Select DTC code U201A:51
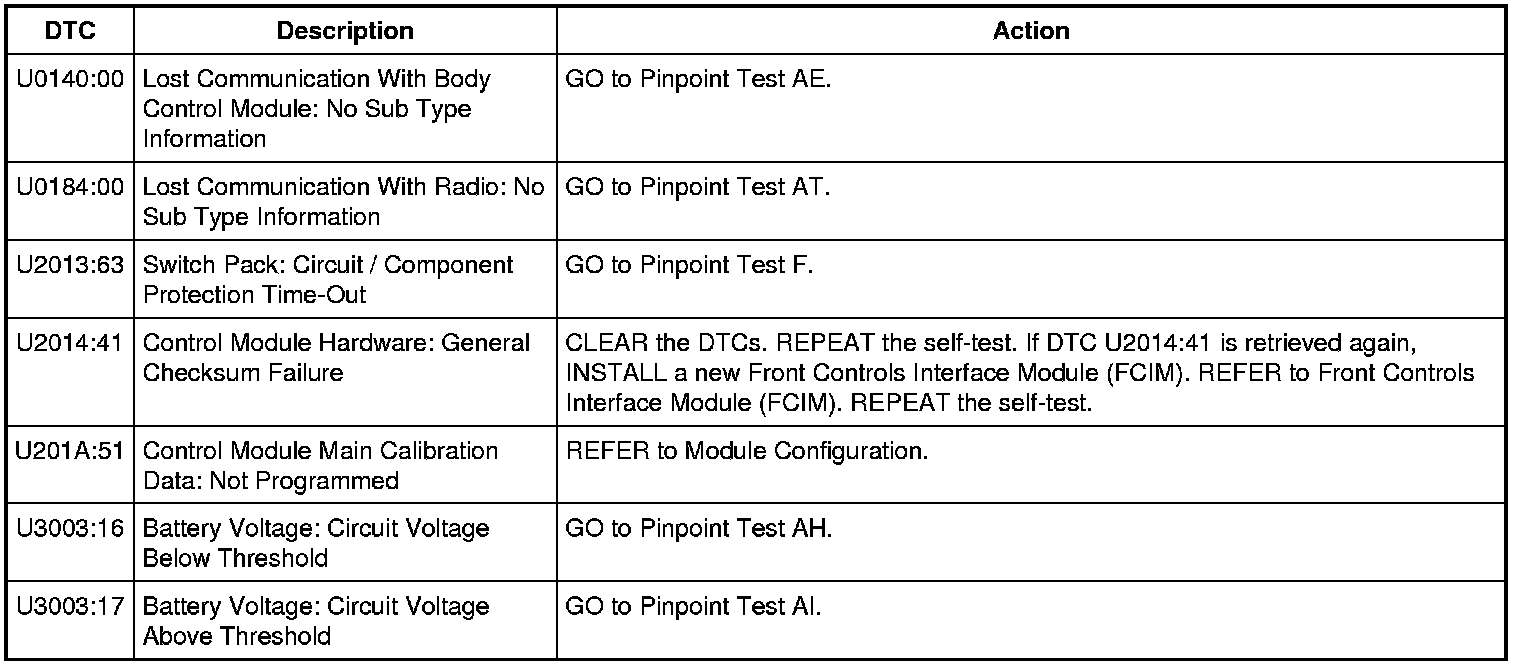This screenshot has width=1520, height=666. point(70,451)
